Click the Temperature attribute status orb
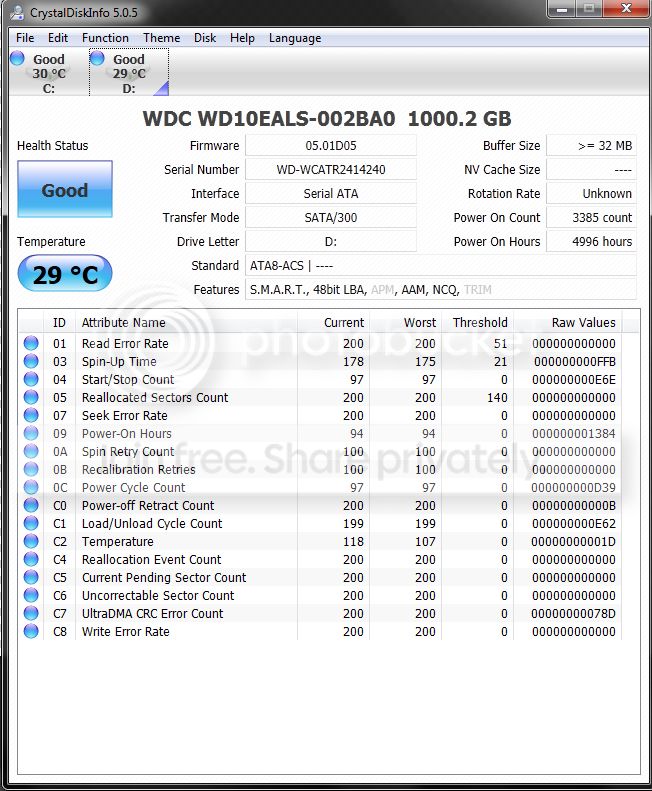This screenshot has height=791, width=652. tap(31, 541)
